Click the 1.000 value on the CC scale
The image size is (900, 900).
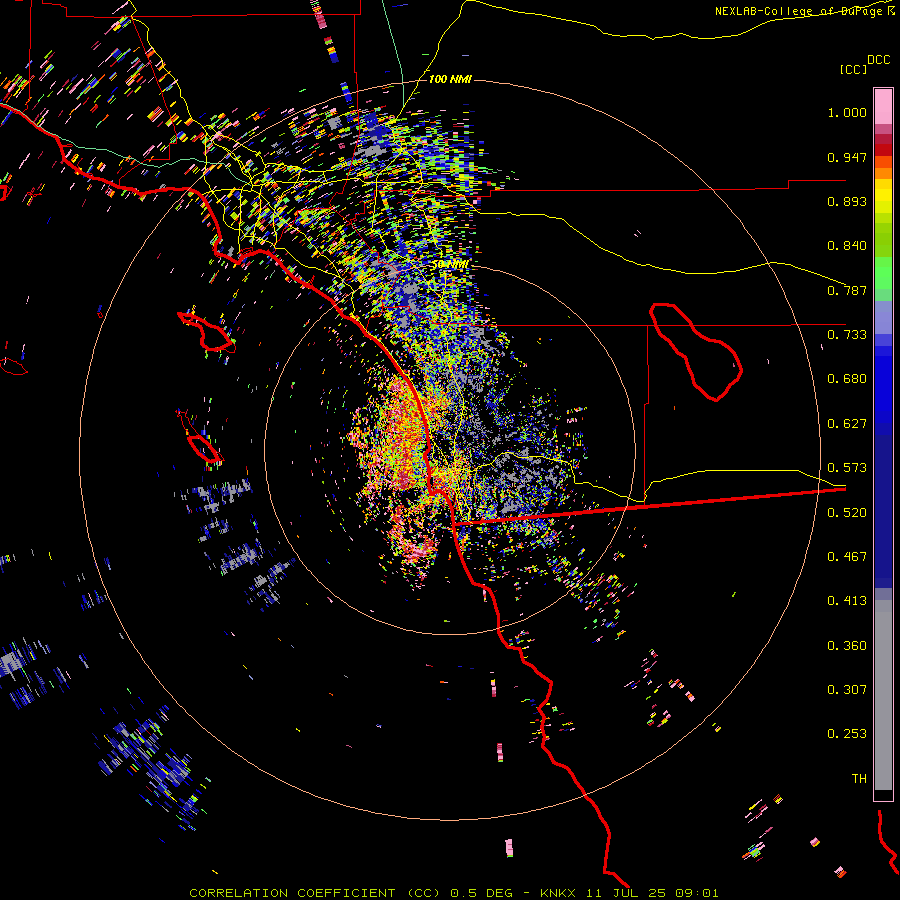point(847,112)
